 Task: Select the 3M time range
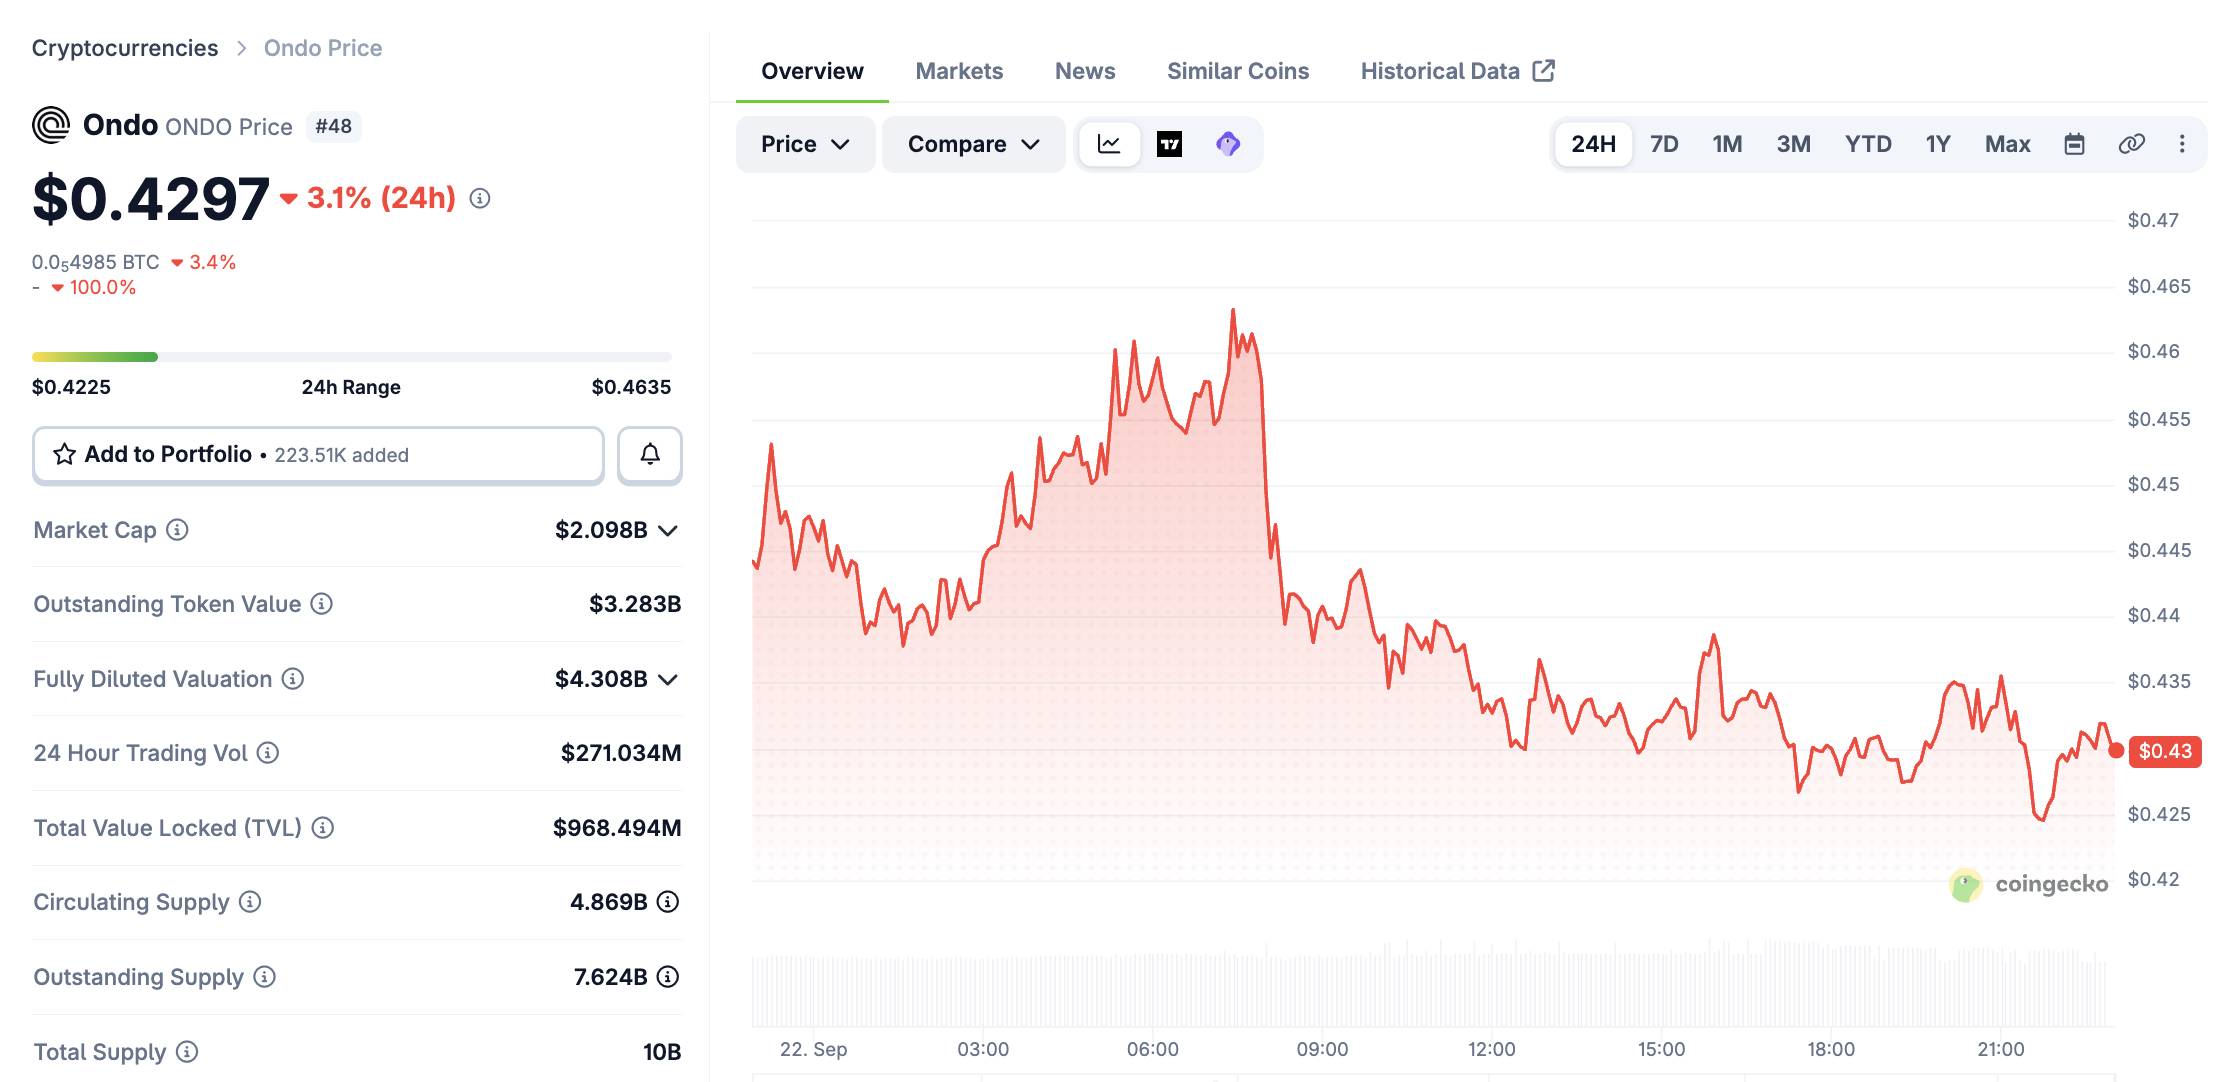click(1793, 144)
